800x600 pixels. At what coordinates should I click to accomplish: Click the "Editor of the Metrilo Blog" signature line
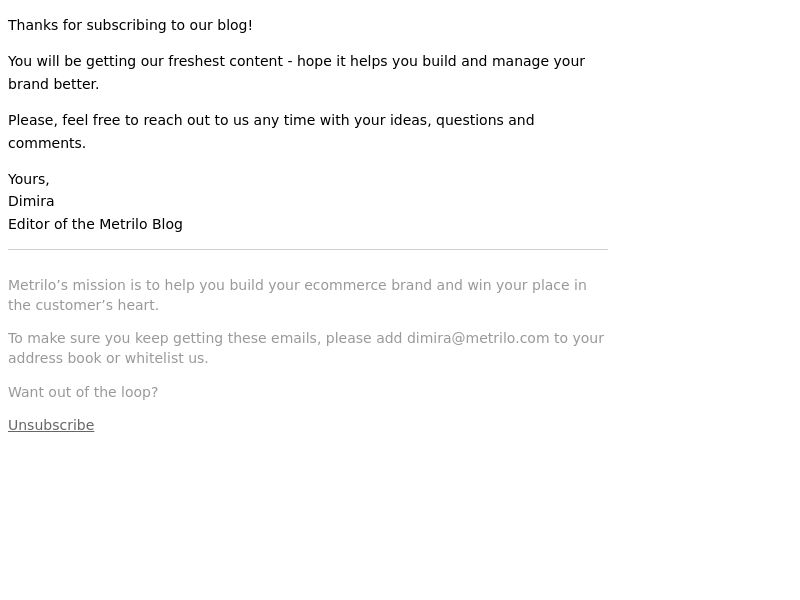pos(95,224)
